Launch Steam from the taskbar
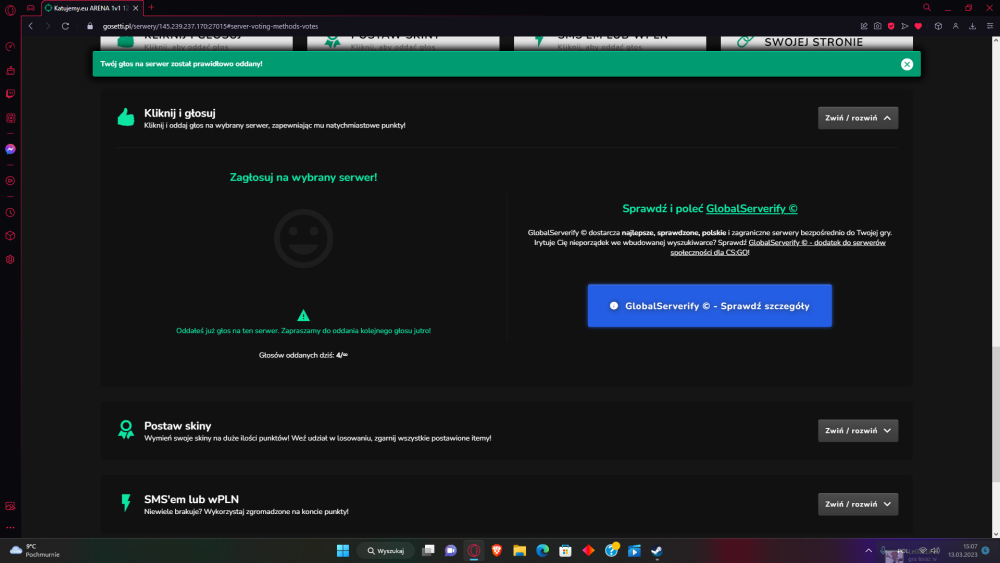Image resolution: width=1000 pixels, height=563 pixels. point(657,550)
